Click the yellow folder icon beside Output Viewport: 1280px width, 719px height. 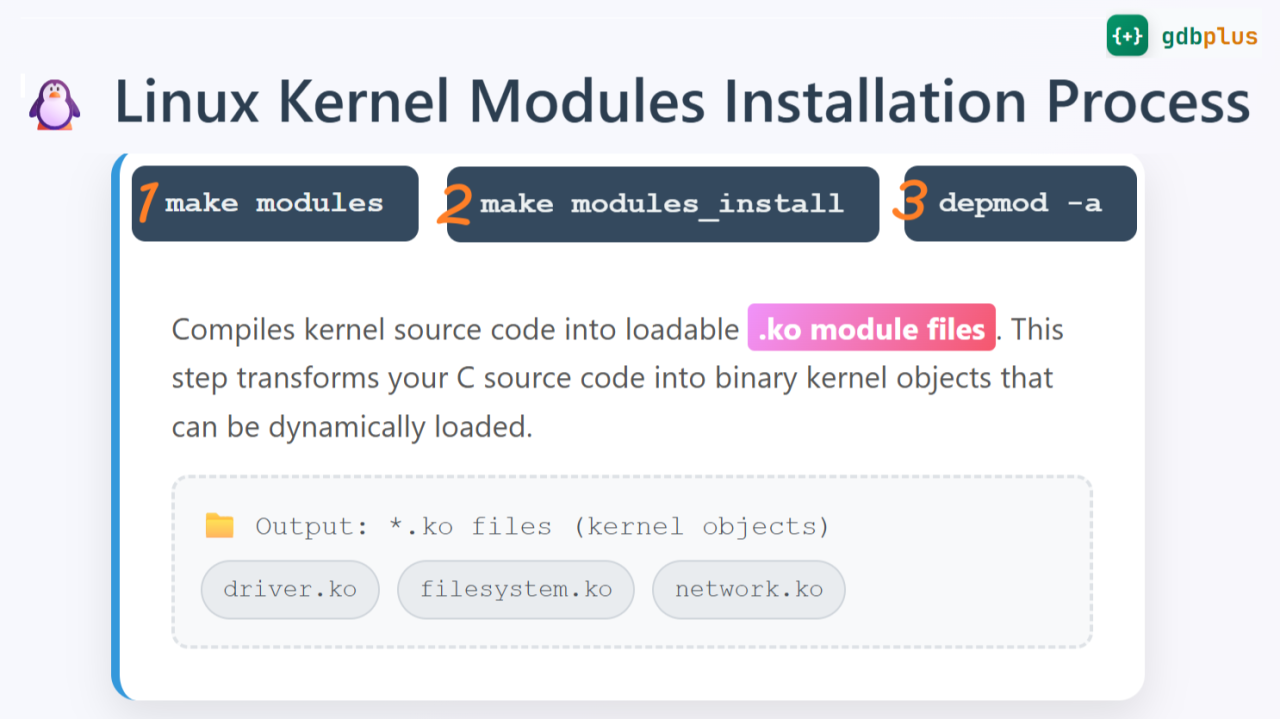pyautogui.click(x=219, y=526)
